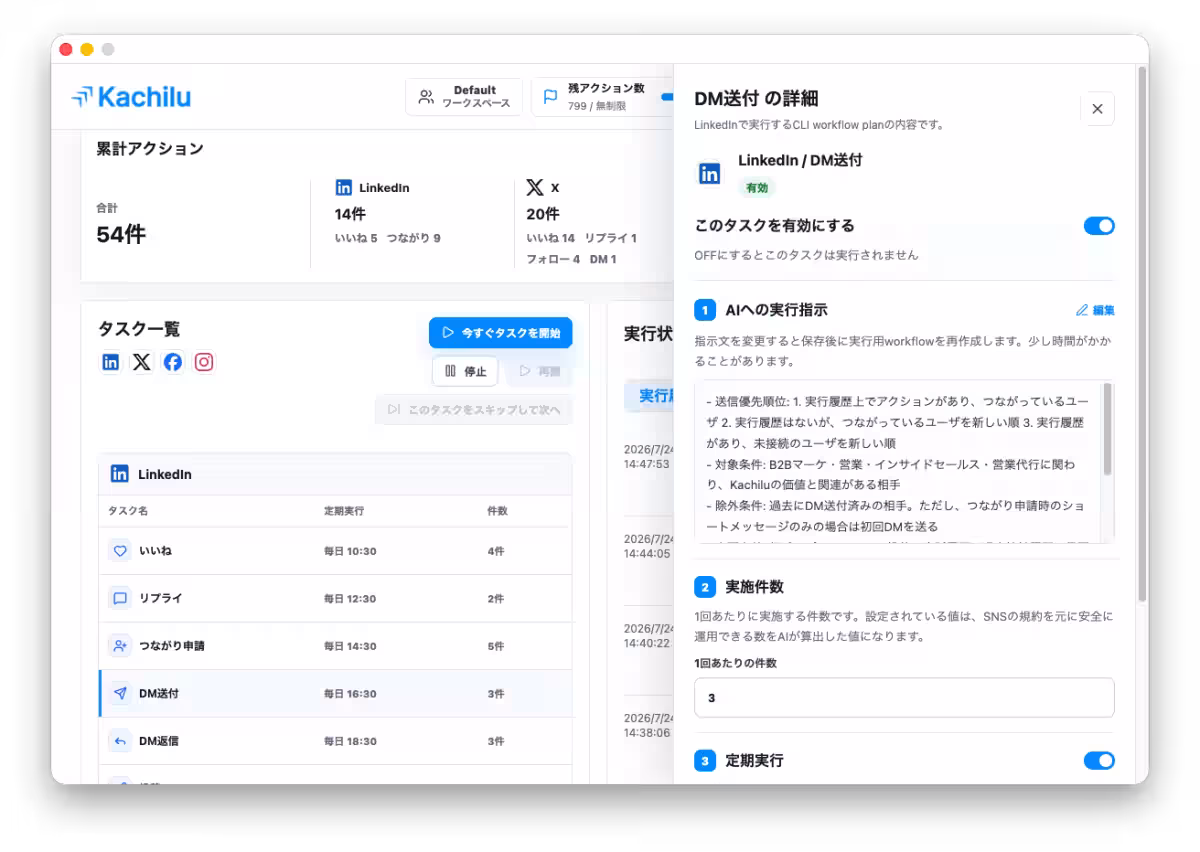Screen dimensions: 1200x852
Task: Filter the task list by LinkedIn icon
Action: coord(111,362)
